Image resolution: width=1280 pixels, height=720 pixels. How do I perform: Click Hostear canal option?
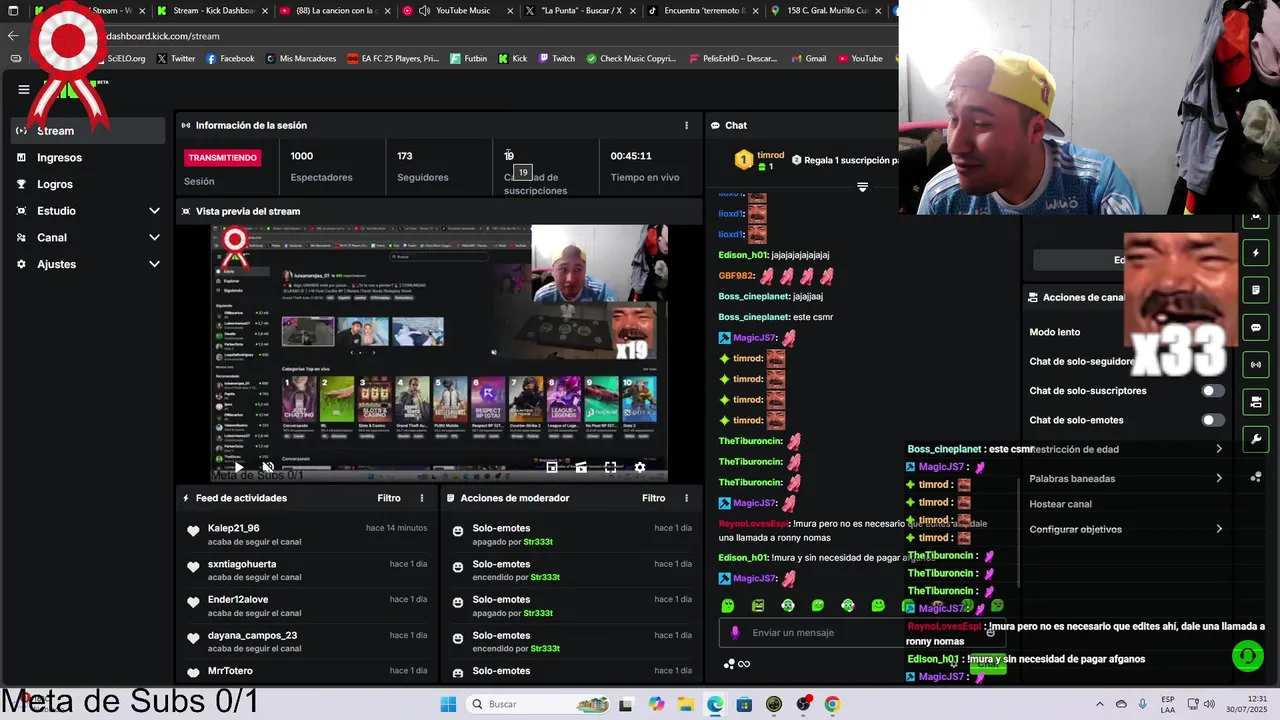pyautogui.click(x=1060, y=504)
